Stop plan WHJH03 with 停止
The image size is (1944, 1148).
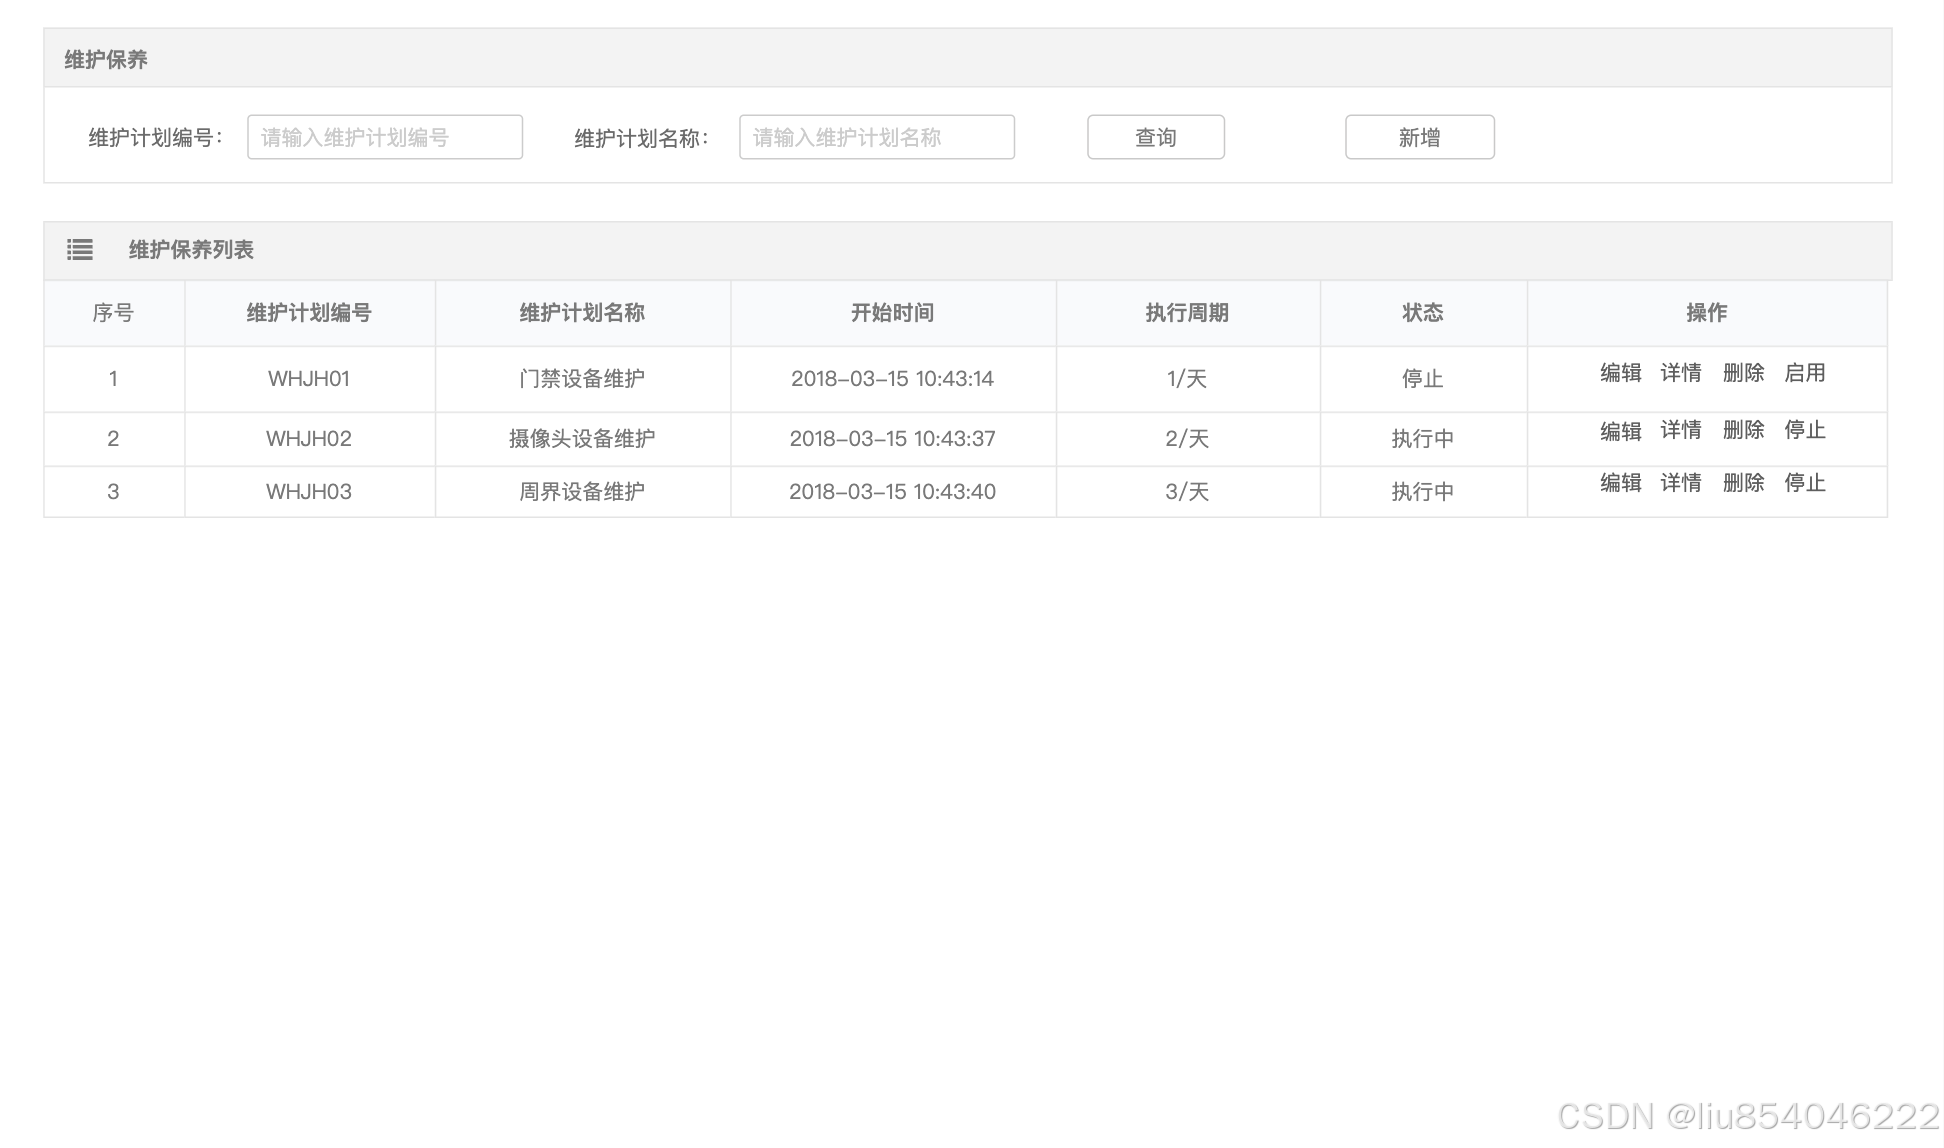(1805, 484)
